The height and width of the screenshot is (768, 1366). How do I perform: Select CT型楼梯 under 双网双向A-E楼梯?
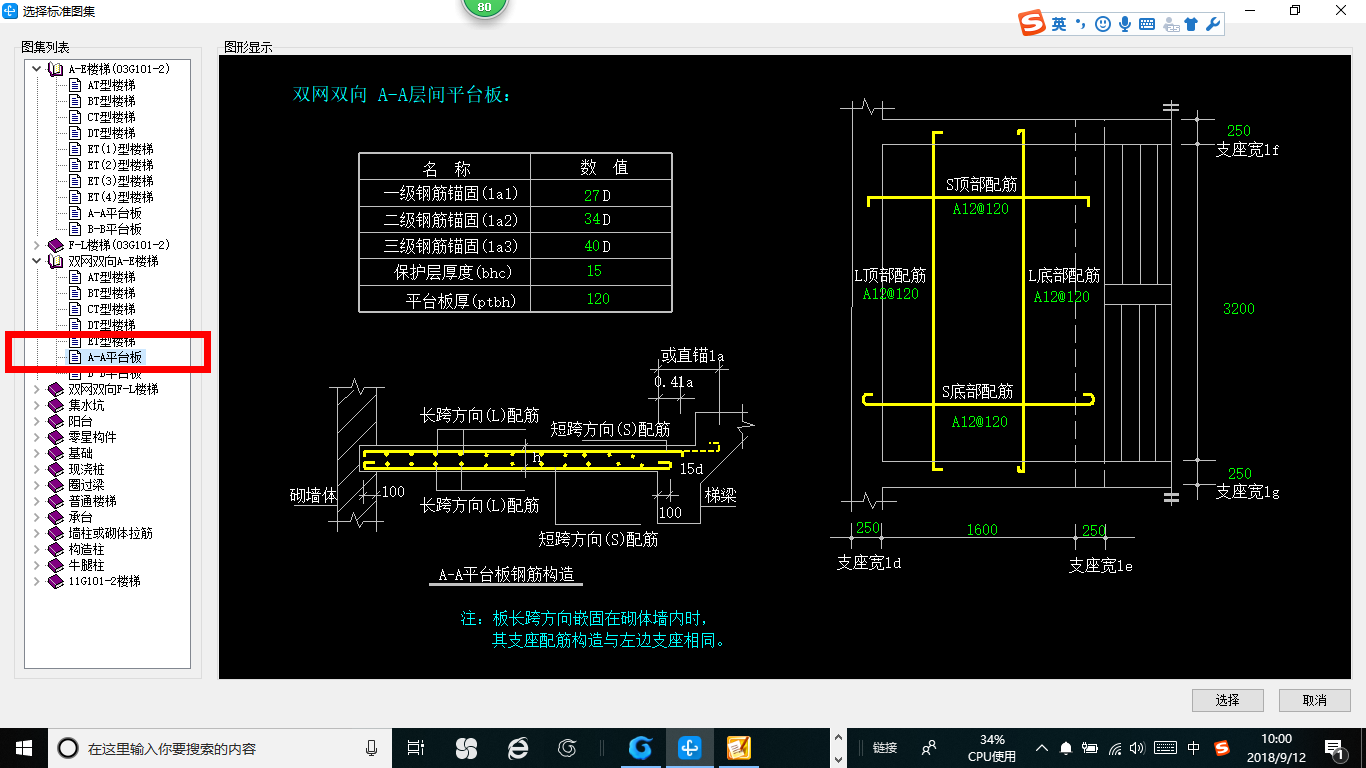tap(111, 309)
